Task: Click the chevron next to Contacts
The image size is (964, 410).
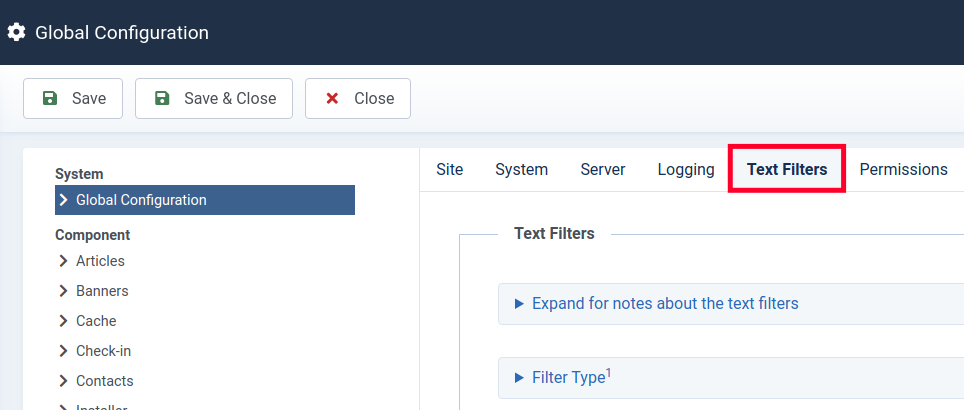Action: tap(63, 381)
